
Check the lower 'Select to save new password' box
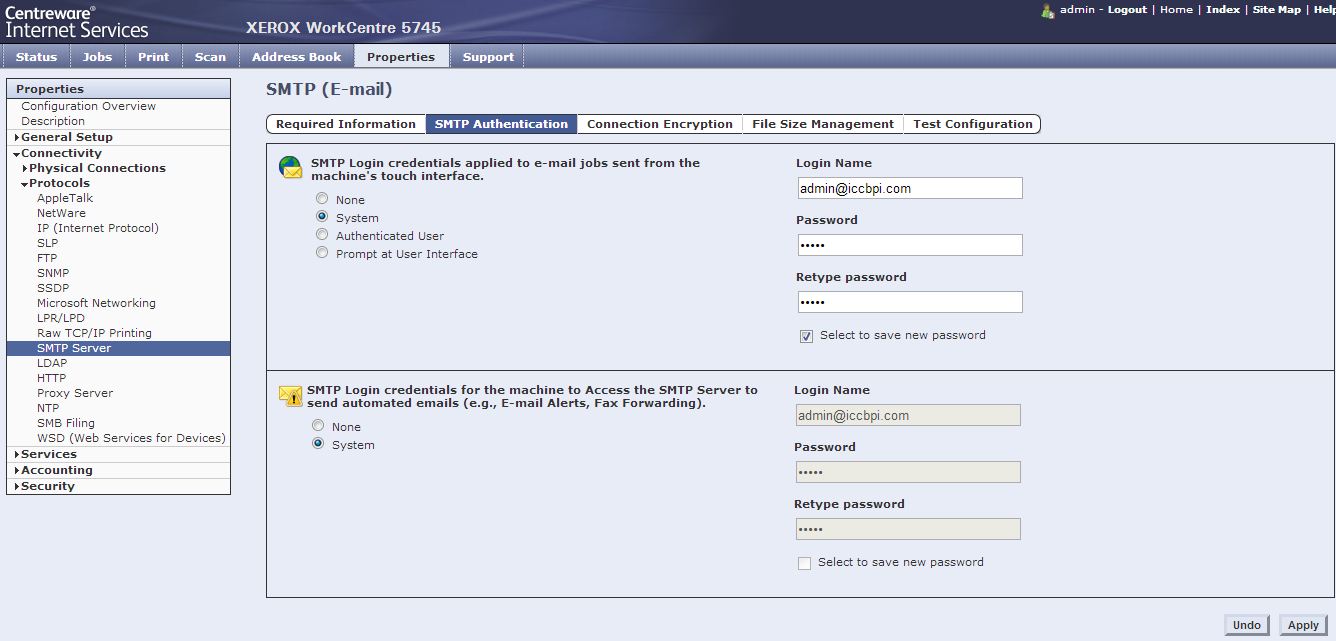[x=804, y=563]
